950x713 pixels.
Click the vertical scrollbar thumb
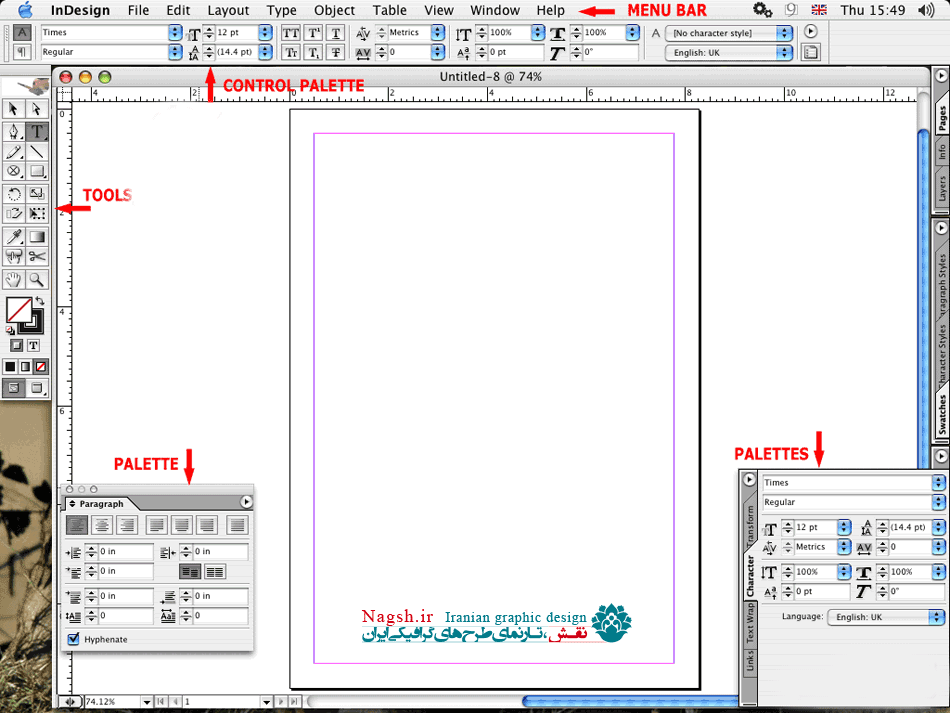click(923, 298)
